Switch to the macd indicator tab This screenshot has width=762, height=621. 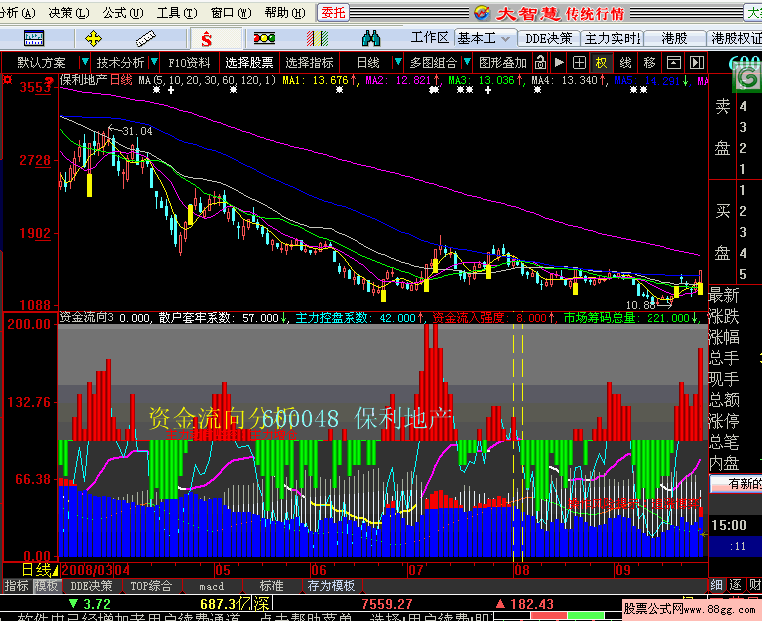211,586
